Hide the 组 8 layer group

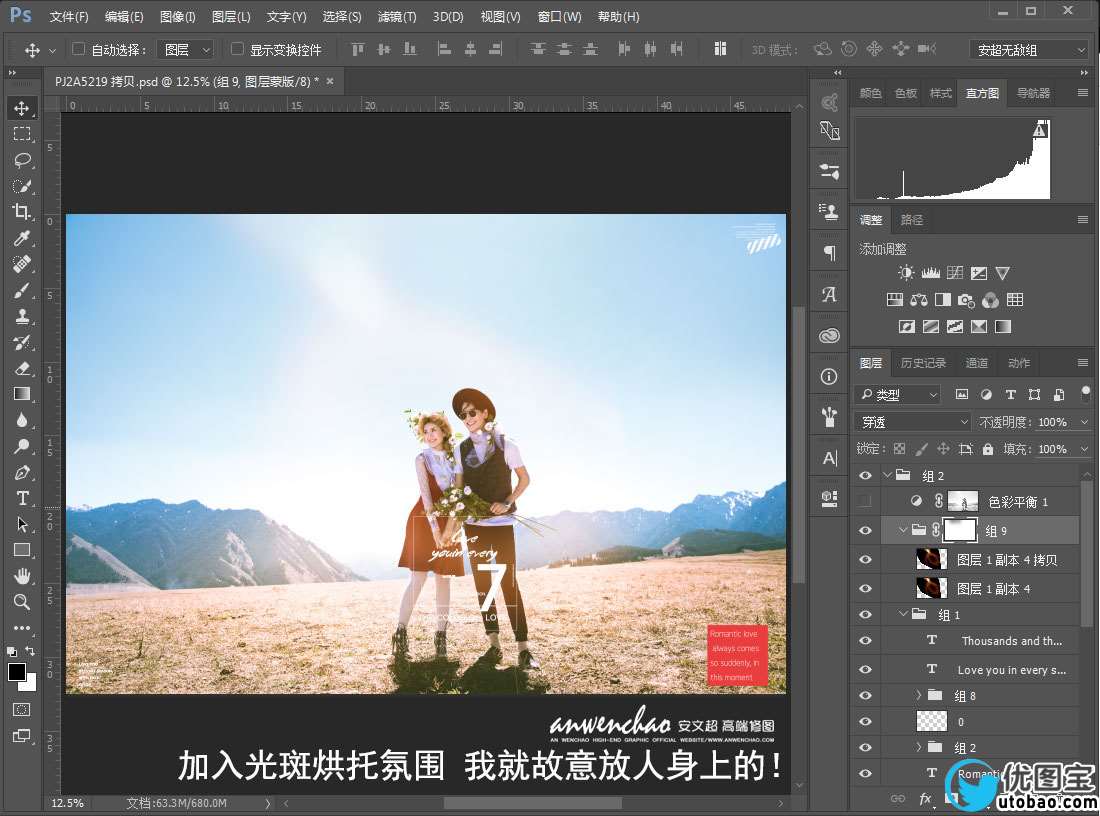click(865, 695)
